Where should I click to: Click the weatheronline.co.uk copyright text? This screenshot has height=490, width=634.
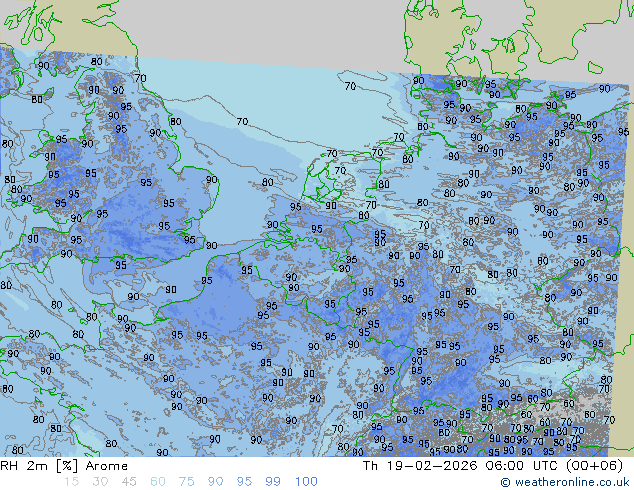[x=565, y=482]
